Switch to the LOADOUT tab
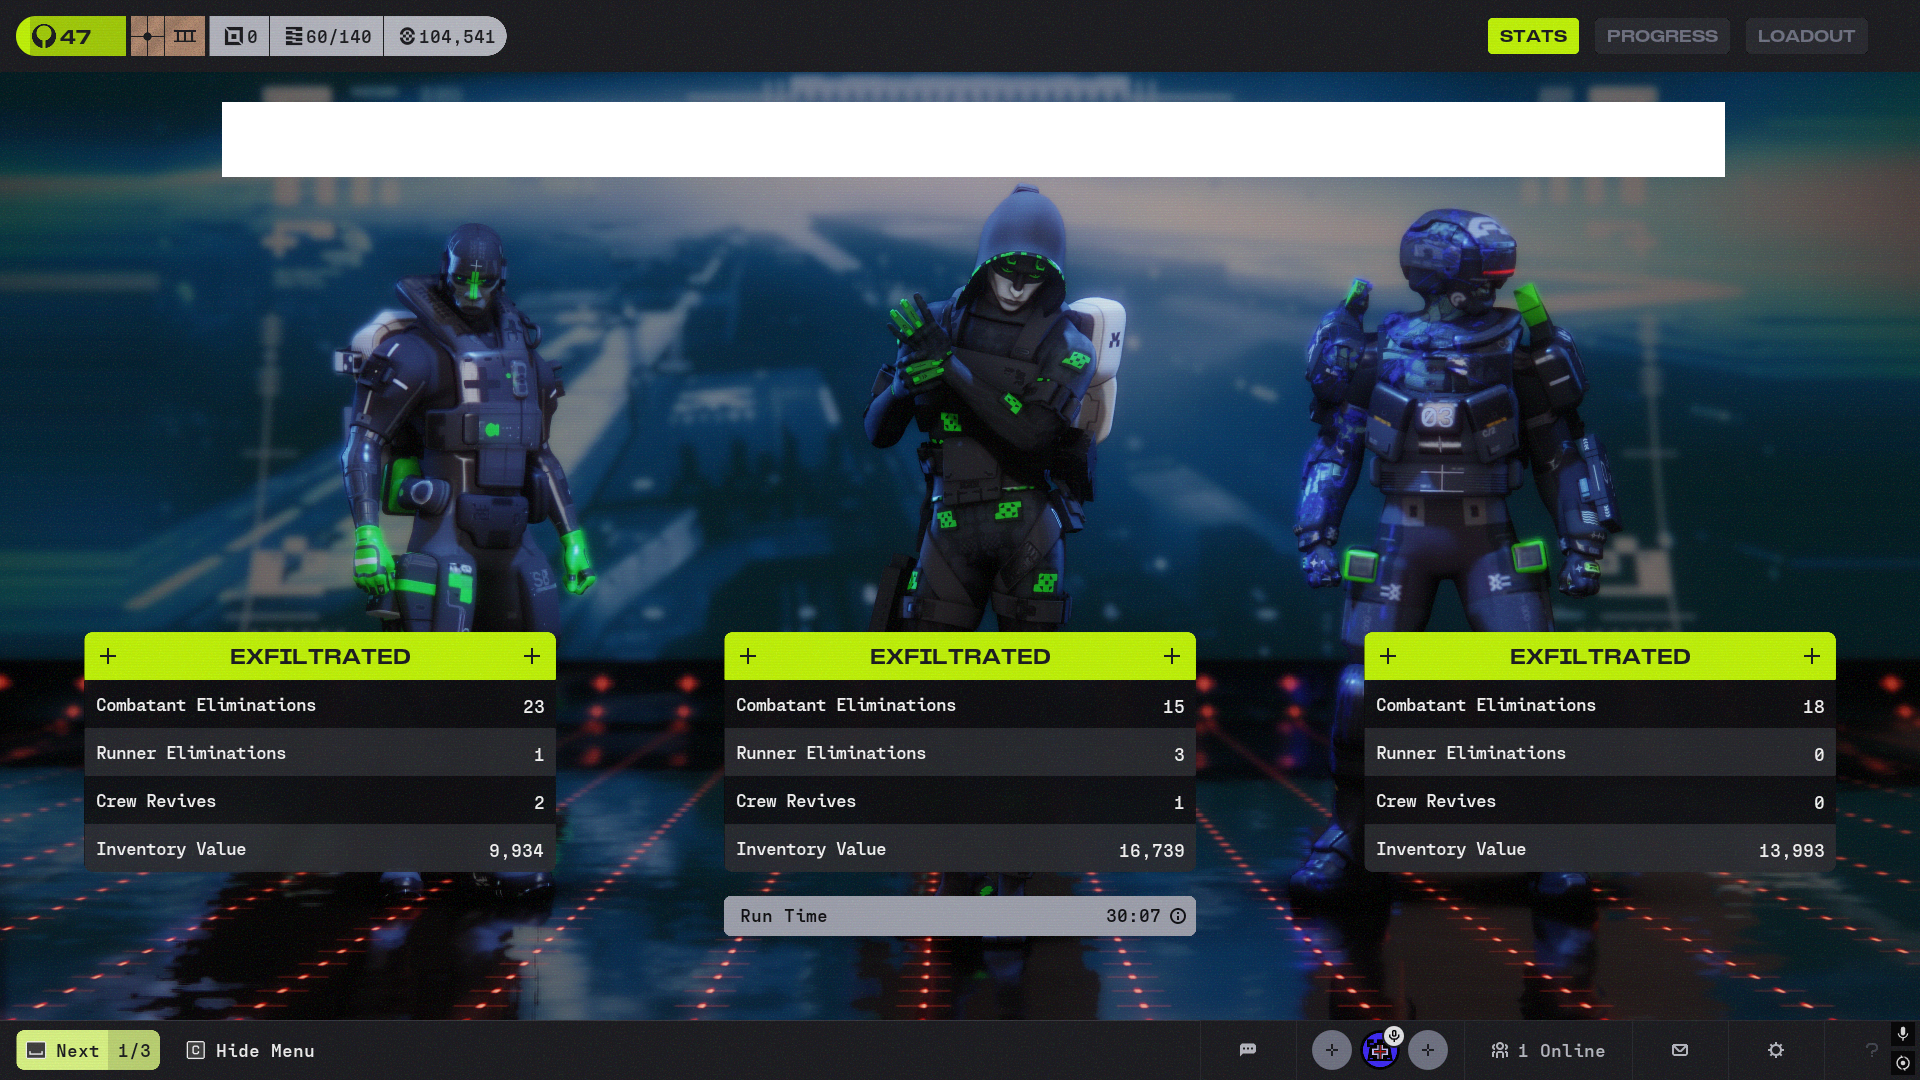Viewport: 1920px width, 1080px height. pyautogui.click(x=1805, y=36)
